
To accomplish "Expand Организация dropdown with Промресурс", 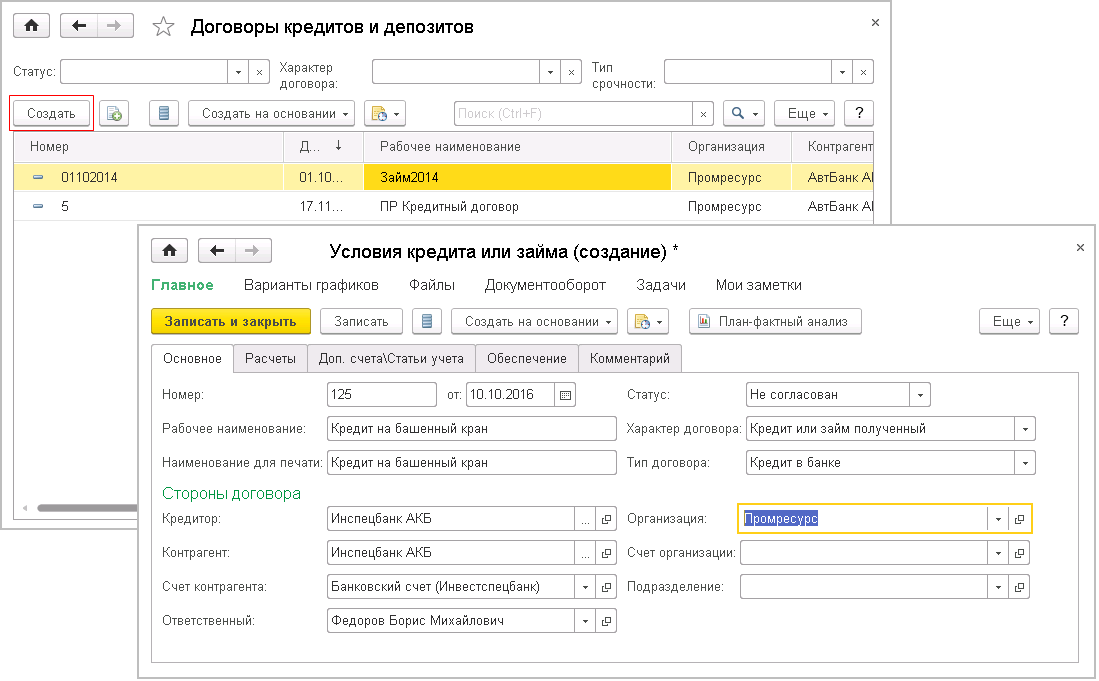I will click(998, 519).
